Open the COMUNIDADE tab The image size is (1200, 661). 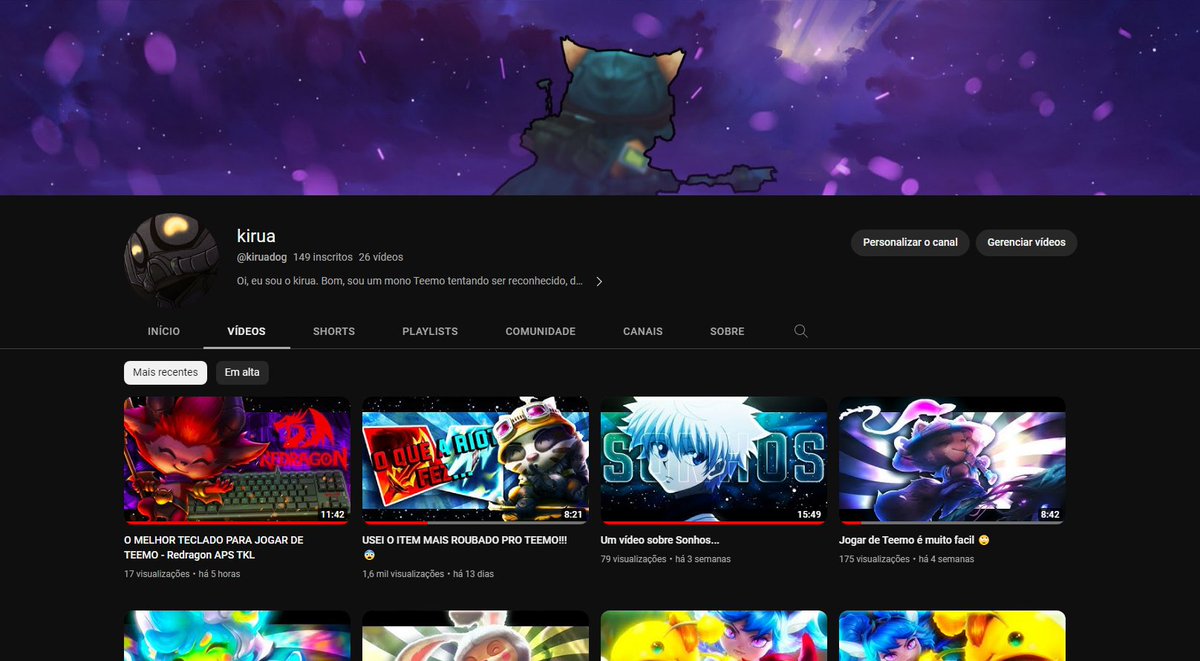click(x=540, y=331)
